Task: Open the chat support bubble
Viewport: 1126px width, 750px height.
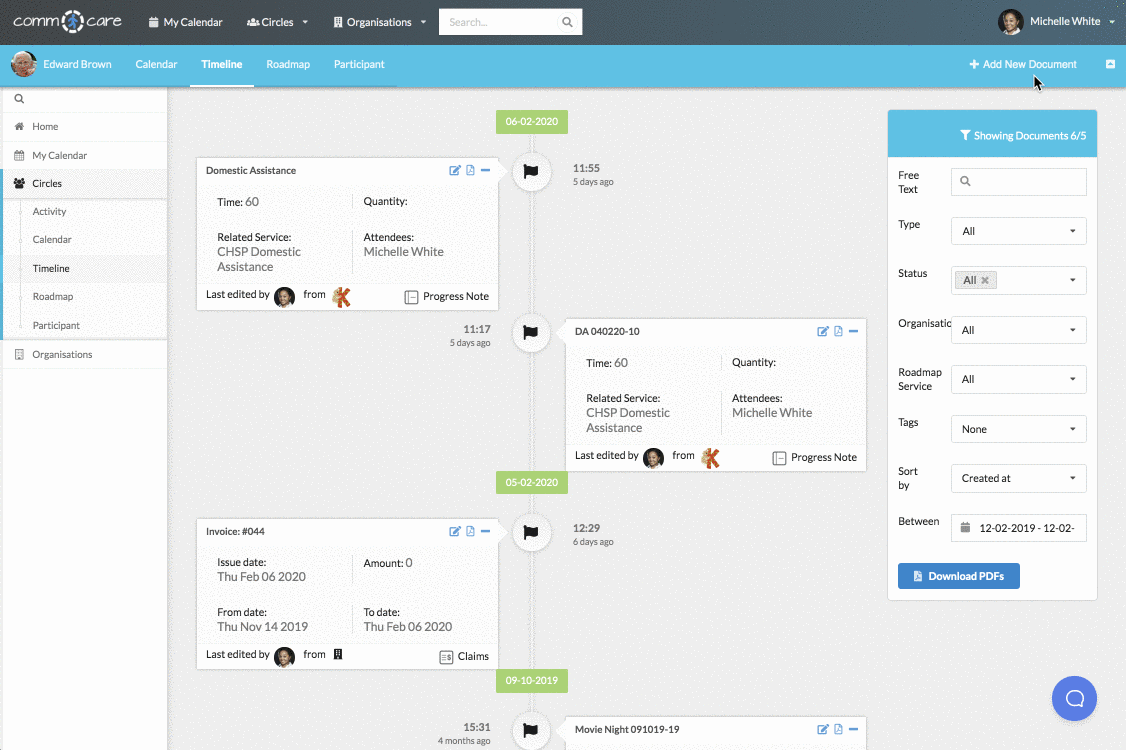Action: [1074, 698]
